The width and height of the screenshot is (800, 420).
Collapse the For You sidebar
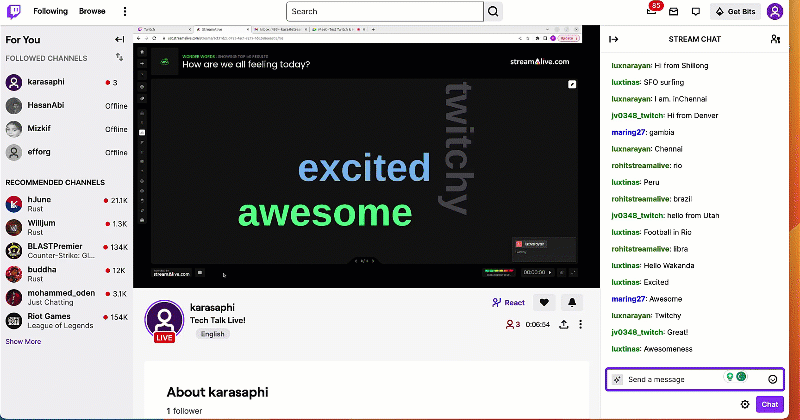(x=119, y=39)
